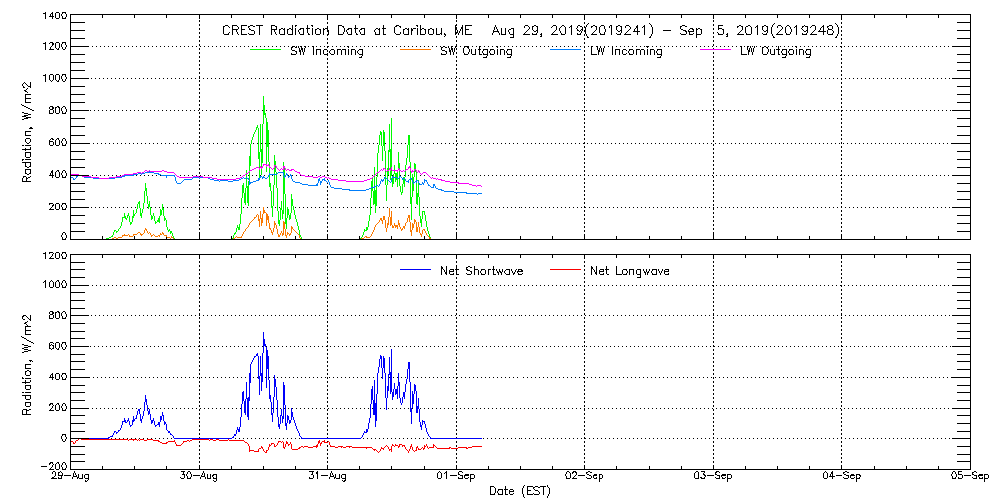Pick the 31-Aug date on the x-axis
This screenshot has height=500, width=1000.
click(x=328, y=477)
